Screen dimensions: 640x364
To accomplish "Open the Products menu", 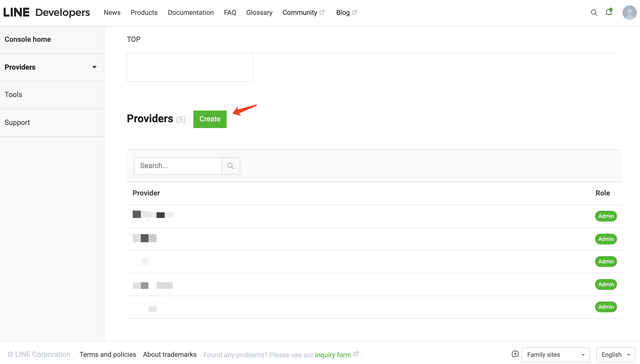I will [144, 13].
